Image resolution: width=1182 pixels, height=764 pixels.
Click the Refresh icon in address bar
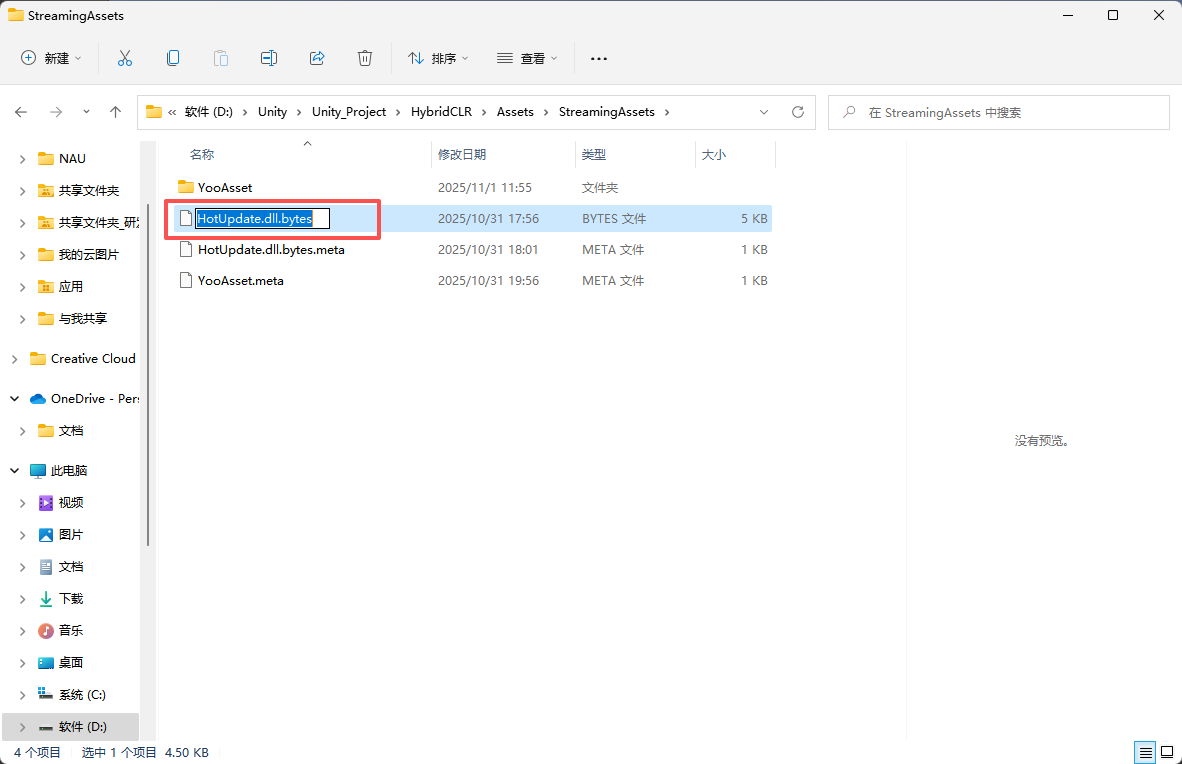798,112
